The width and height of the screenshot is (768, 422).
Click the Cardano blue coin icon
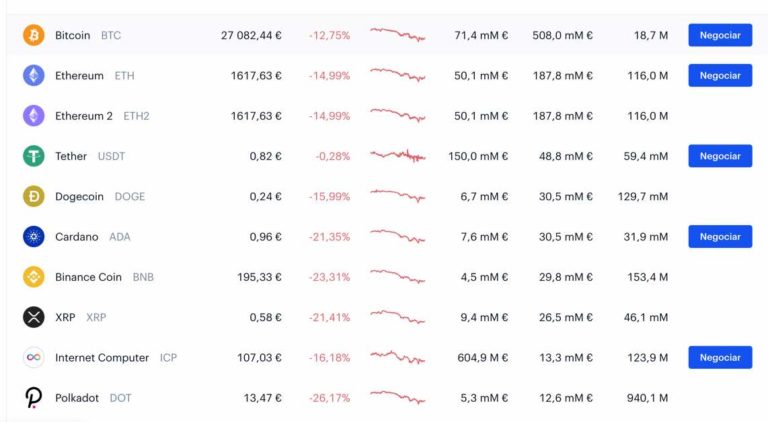(34, 237)
